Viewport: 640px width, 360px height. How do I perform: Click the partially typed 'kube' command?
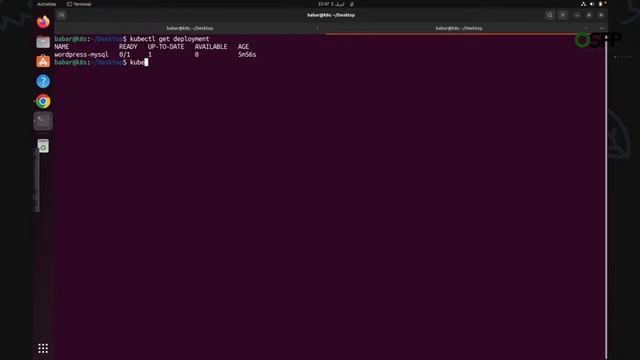click(137, 62)
